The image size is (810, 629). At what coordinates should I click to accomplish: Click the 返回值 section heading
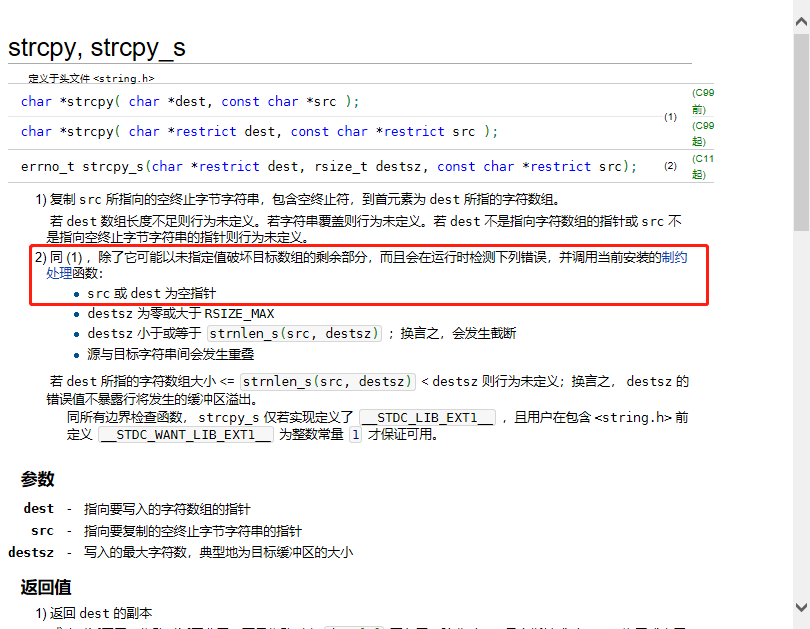pos(46,586)
